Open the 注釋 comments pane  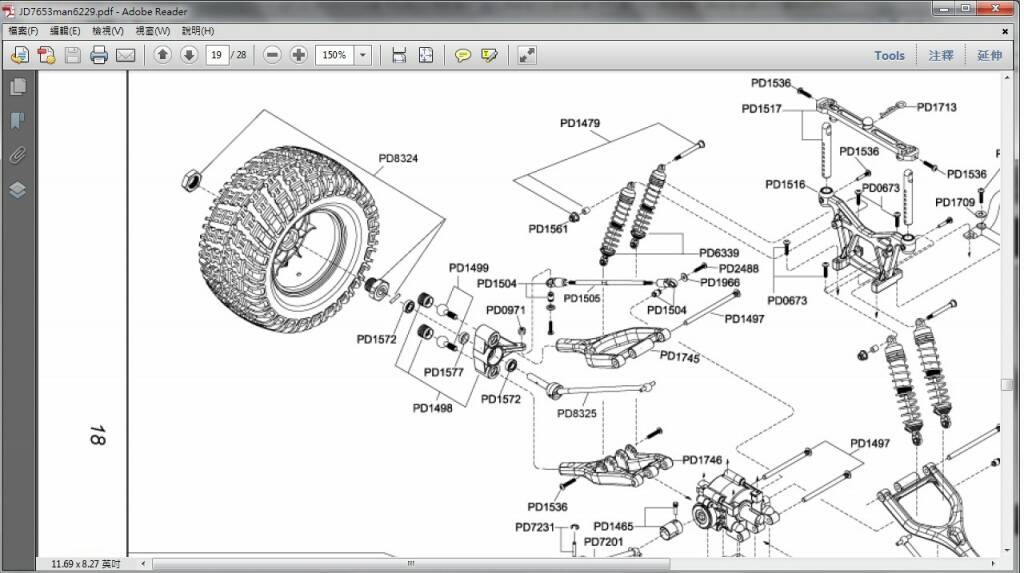pyautogui.click(x=941, y=56)
